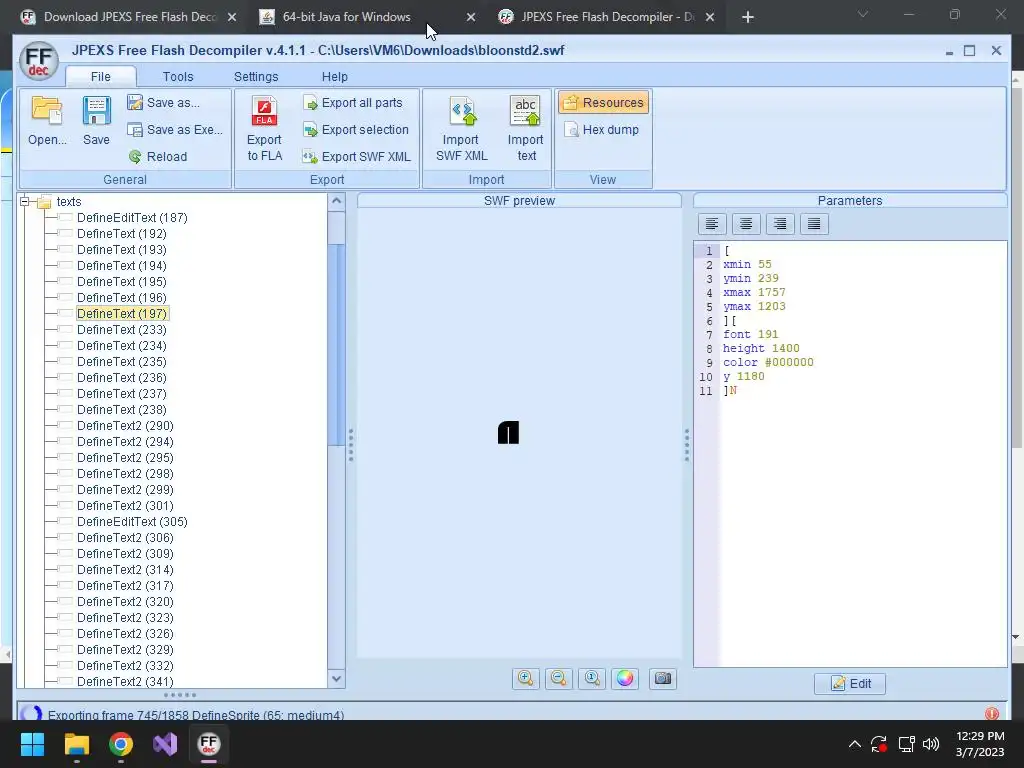
Task: Show hidden system tray icons
Action: [855, 744]
